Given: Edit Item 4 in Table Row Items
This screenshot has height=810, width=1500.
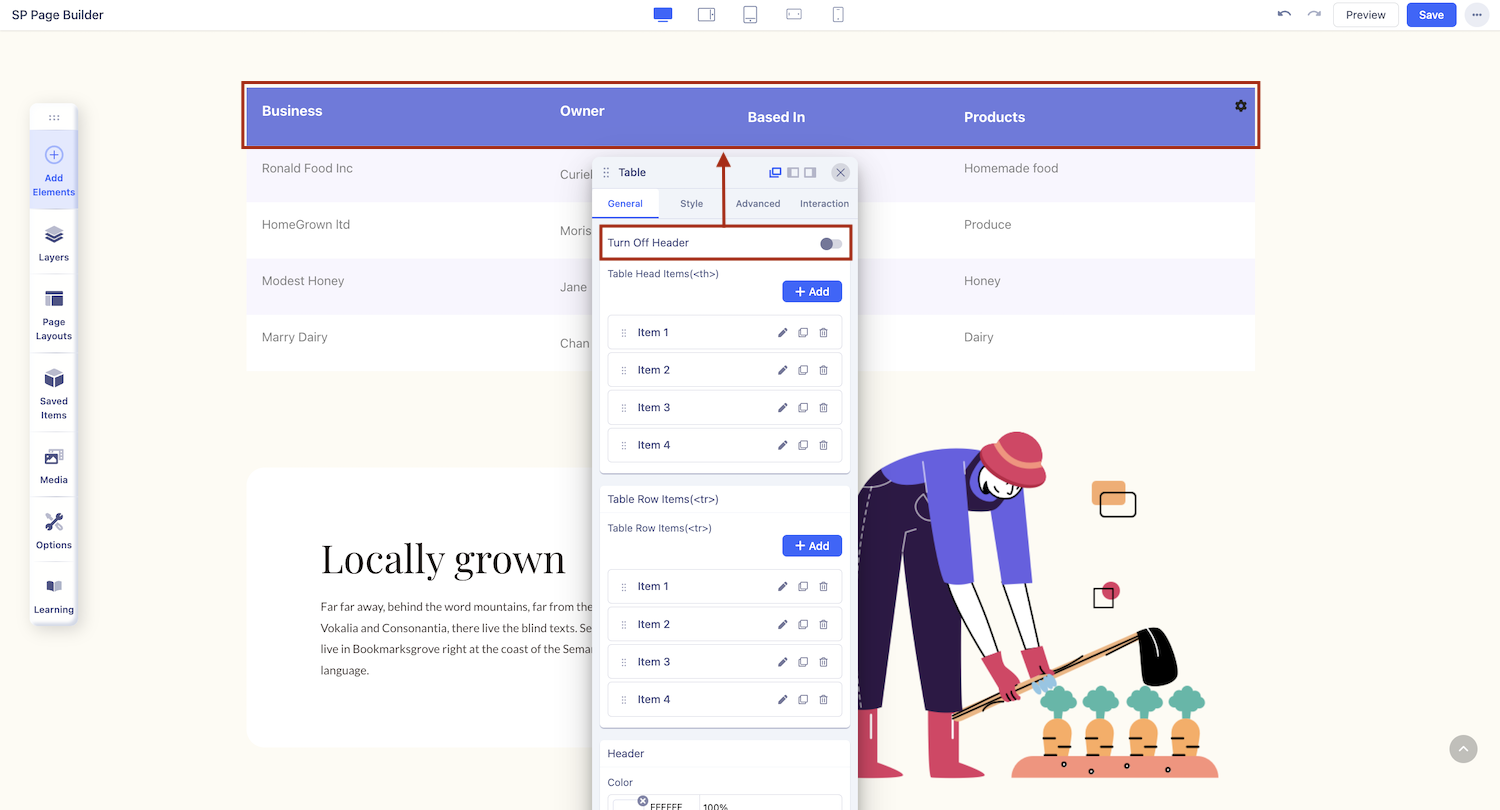Looking at the screenshot, I should click(783, 700).
